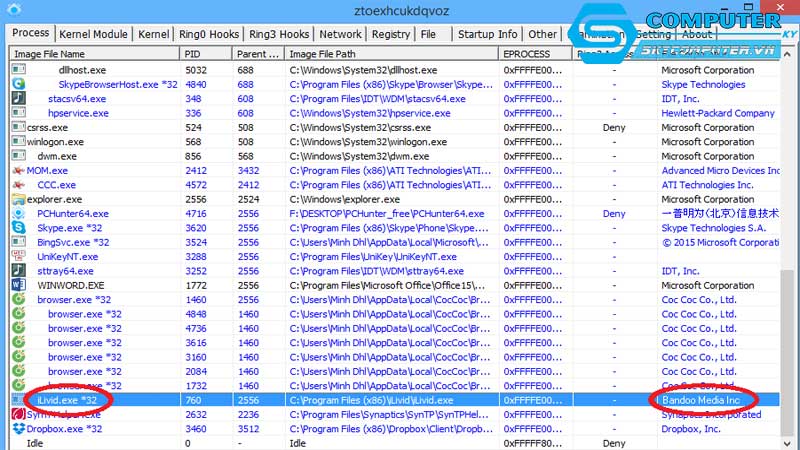Click Deny in the csrss.exe row
This screenshot has width=800, height=450.
pyautogui.click(x=614, y=128)
